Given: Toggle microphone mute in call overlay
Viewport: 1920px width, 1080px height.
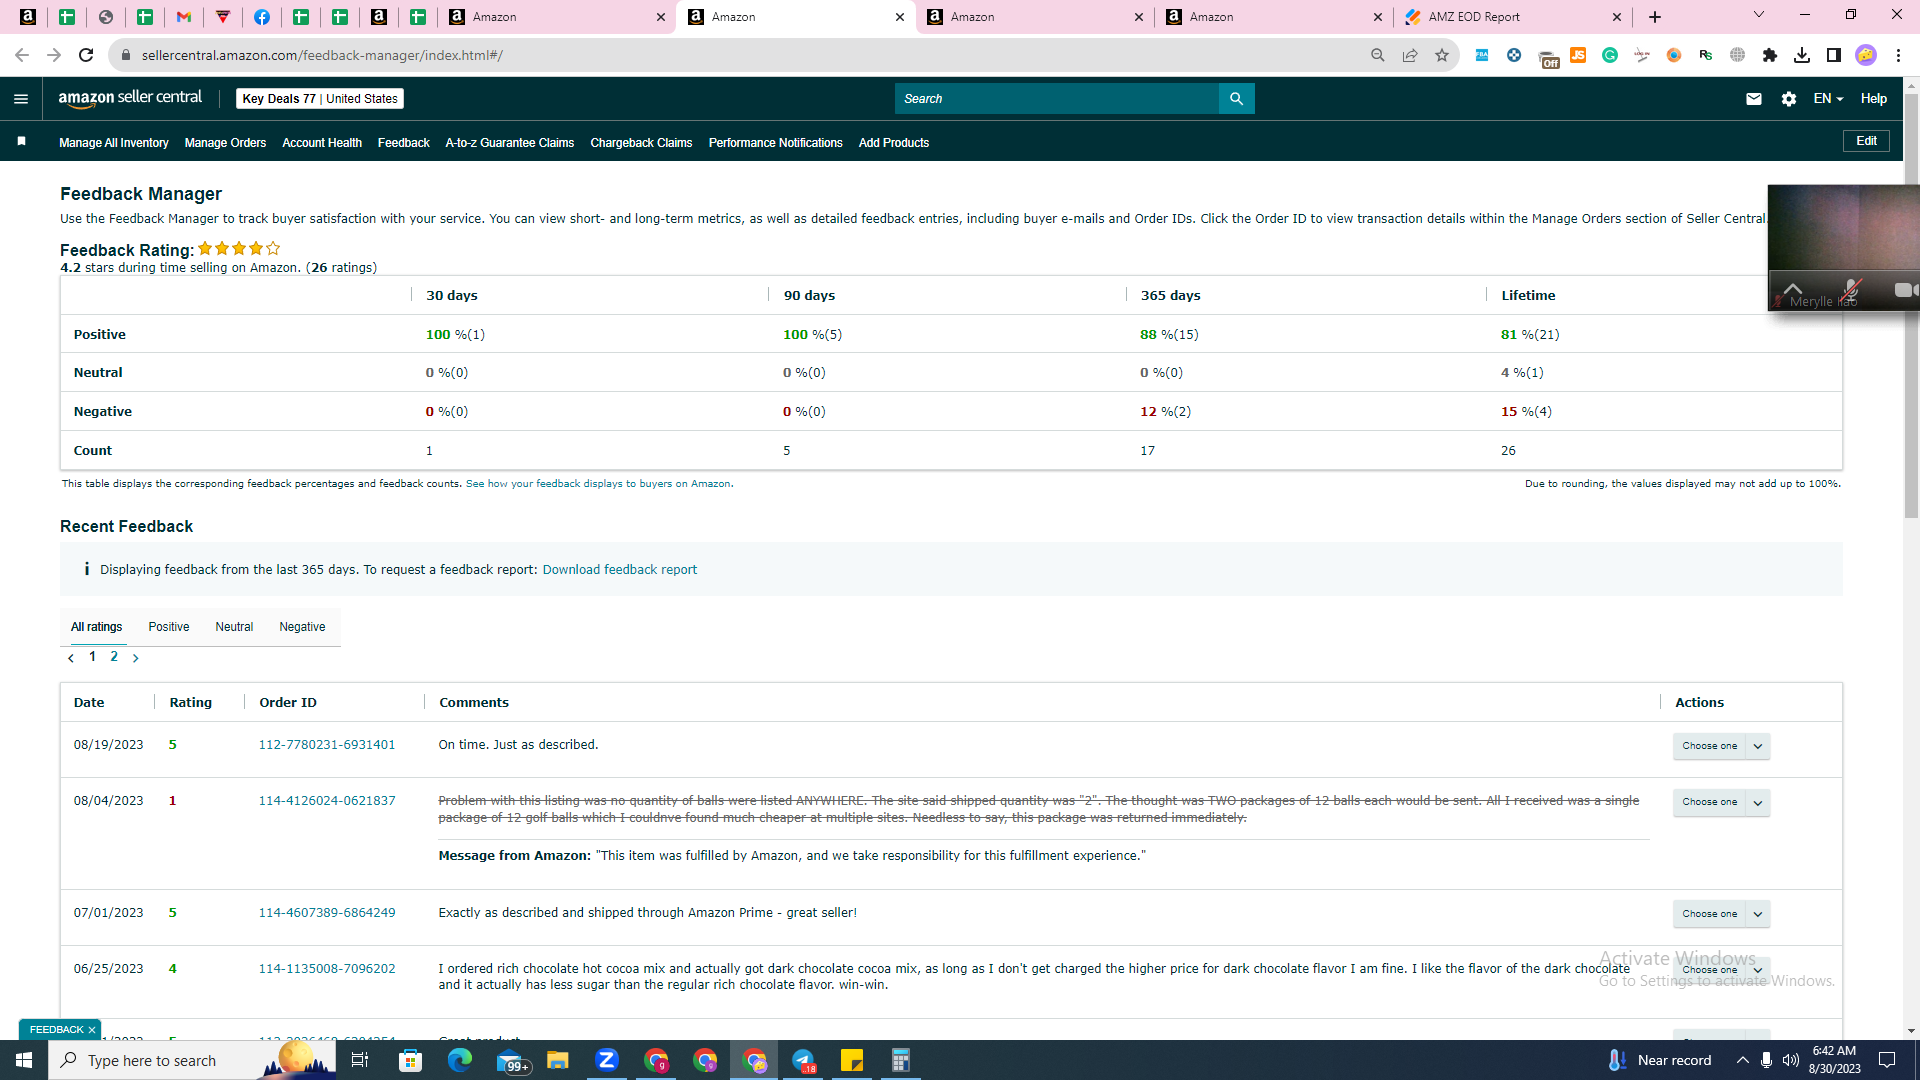Looking at the screenshot, I should (x=1851, y=290).
